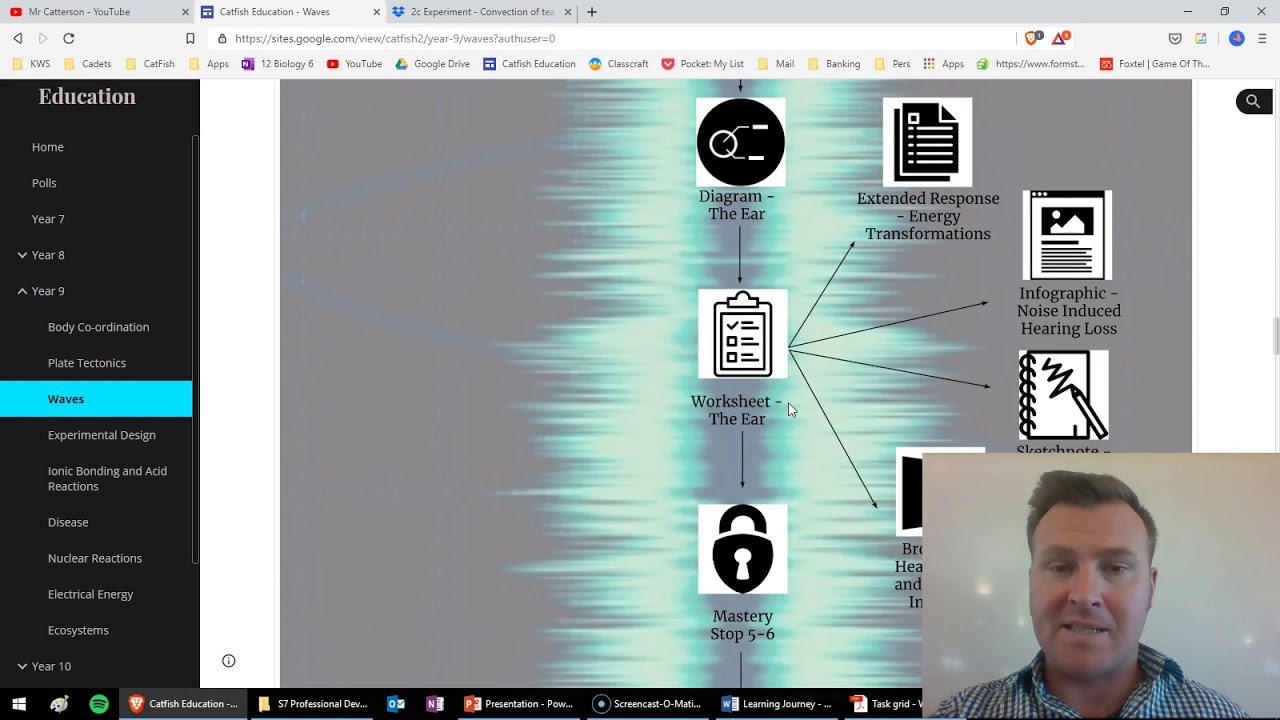Open the Pocket: My List bookmark
Viewport: 1280px width, 720px height.
pyautogui.click(x=702, y=64)
